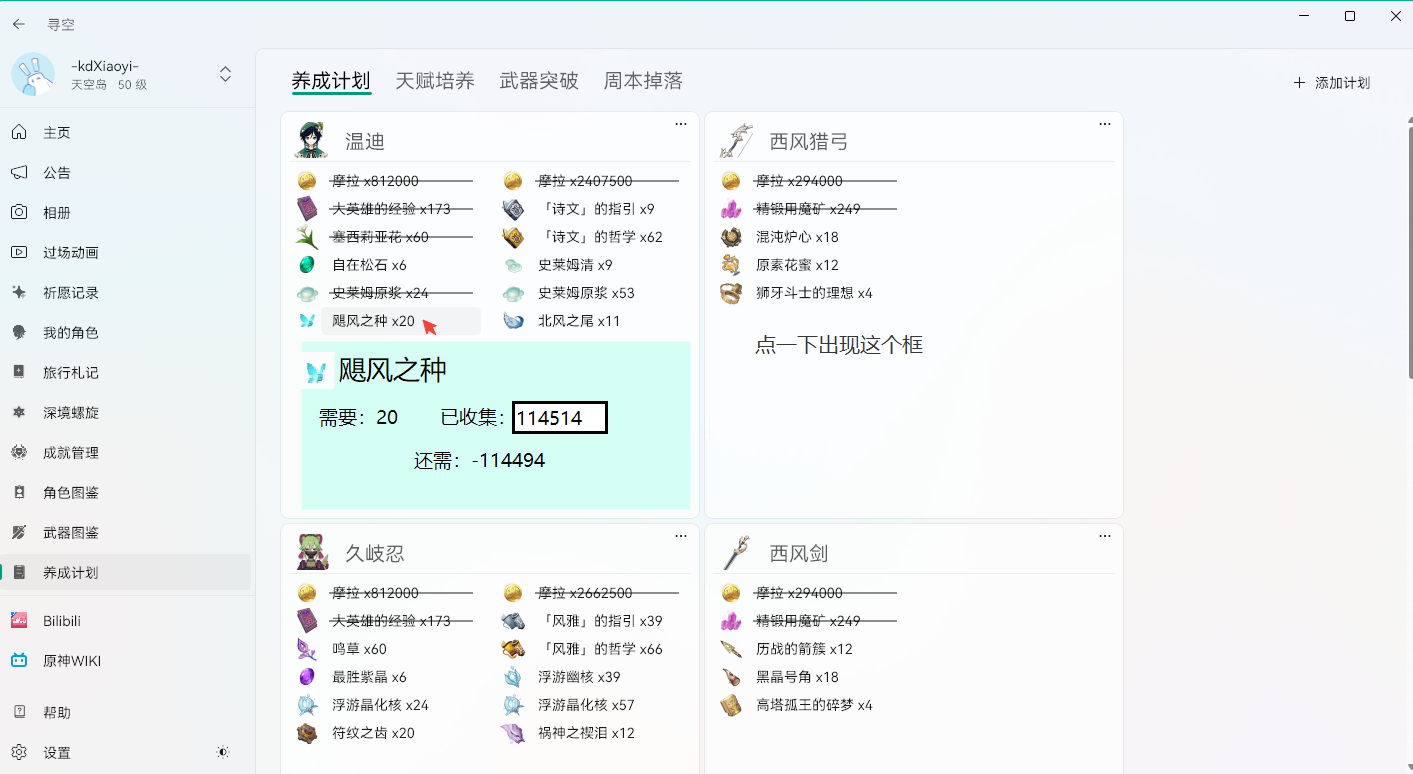Switch to the 武器突破 tab
The image size is (1413, 774).
point(539,81)
